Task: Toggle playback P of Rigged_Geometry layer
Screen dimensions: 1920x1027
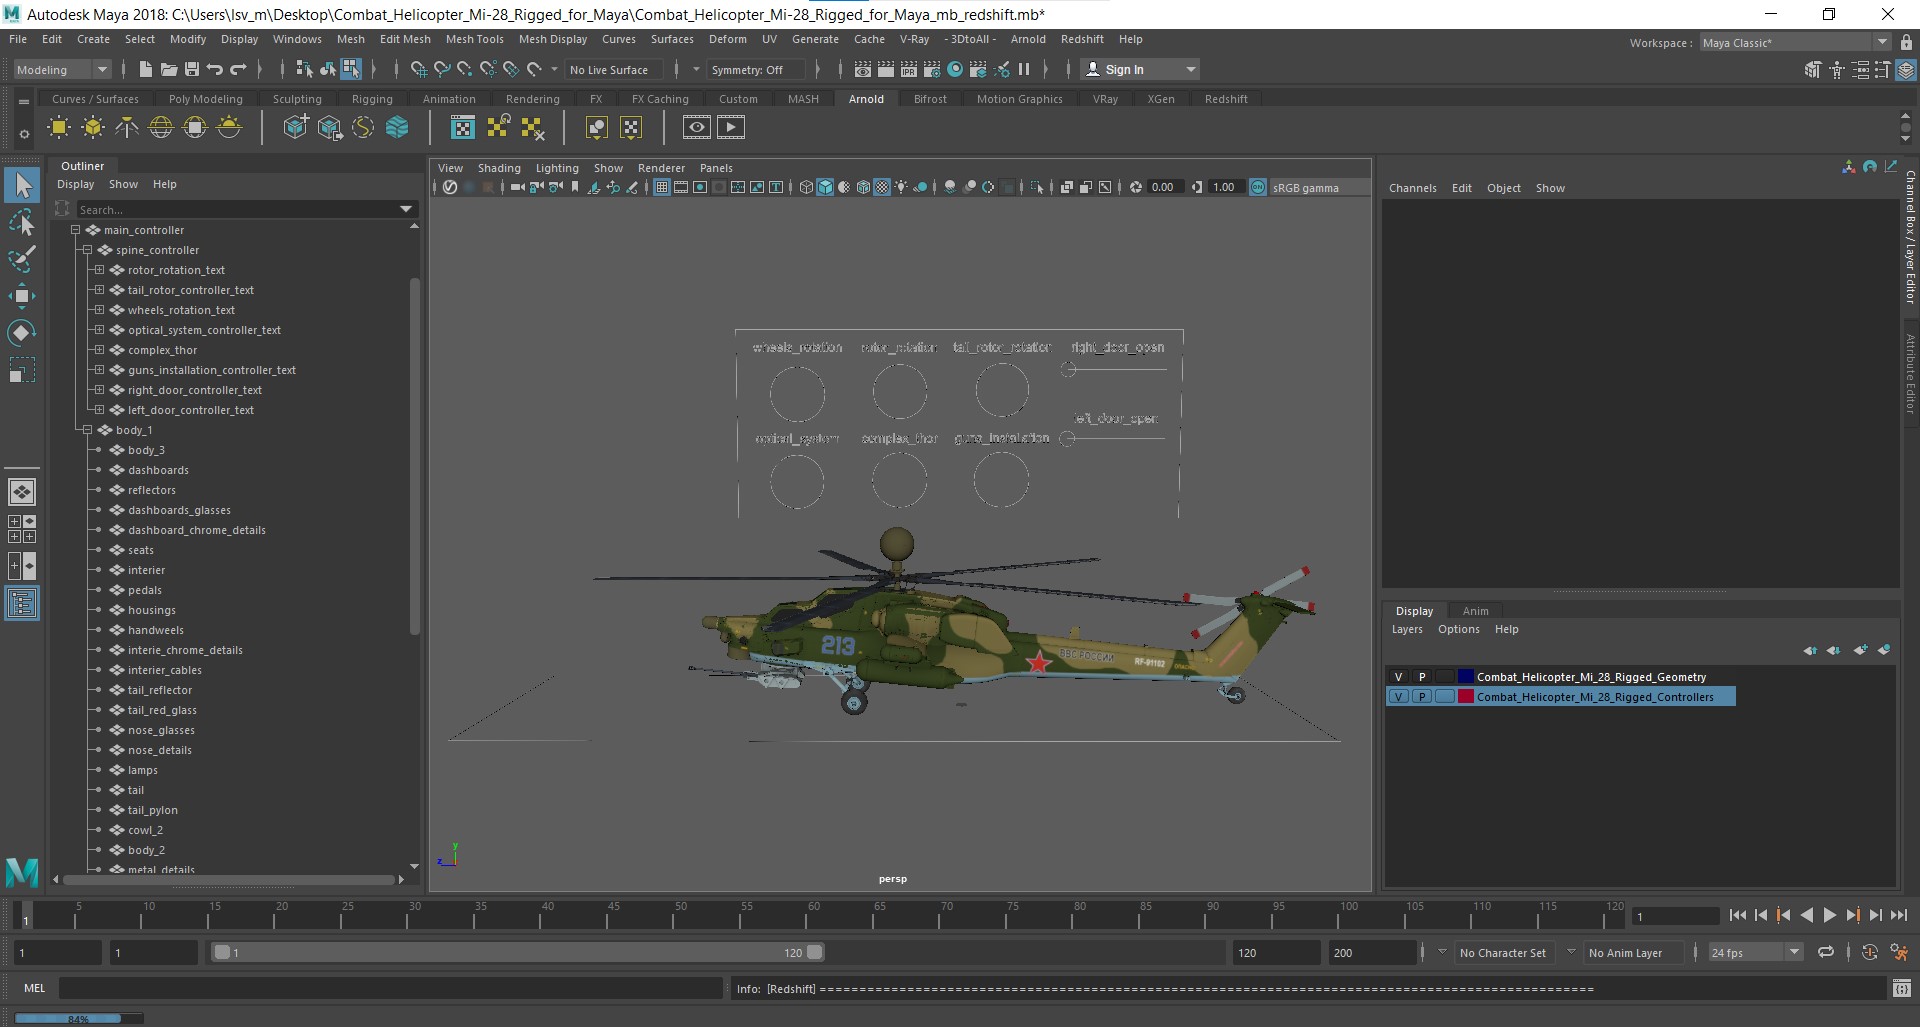Action: [1422, 677]
